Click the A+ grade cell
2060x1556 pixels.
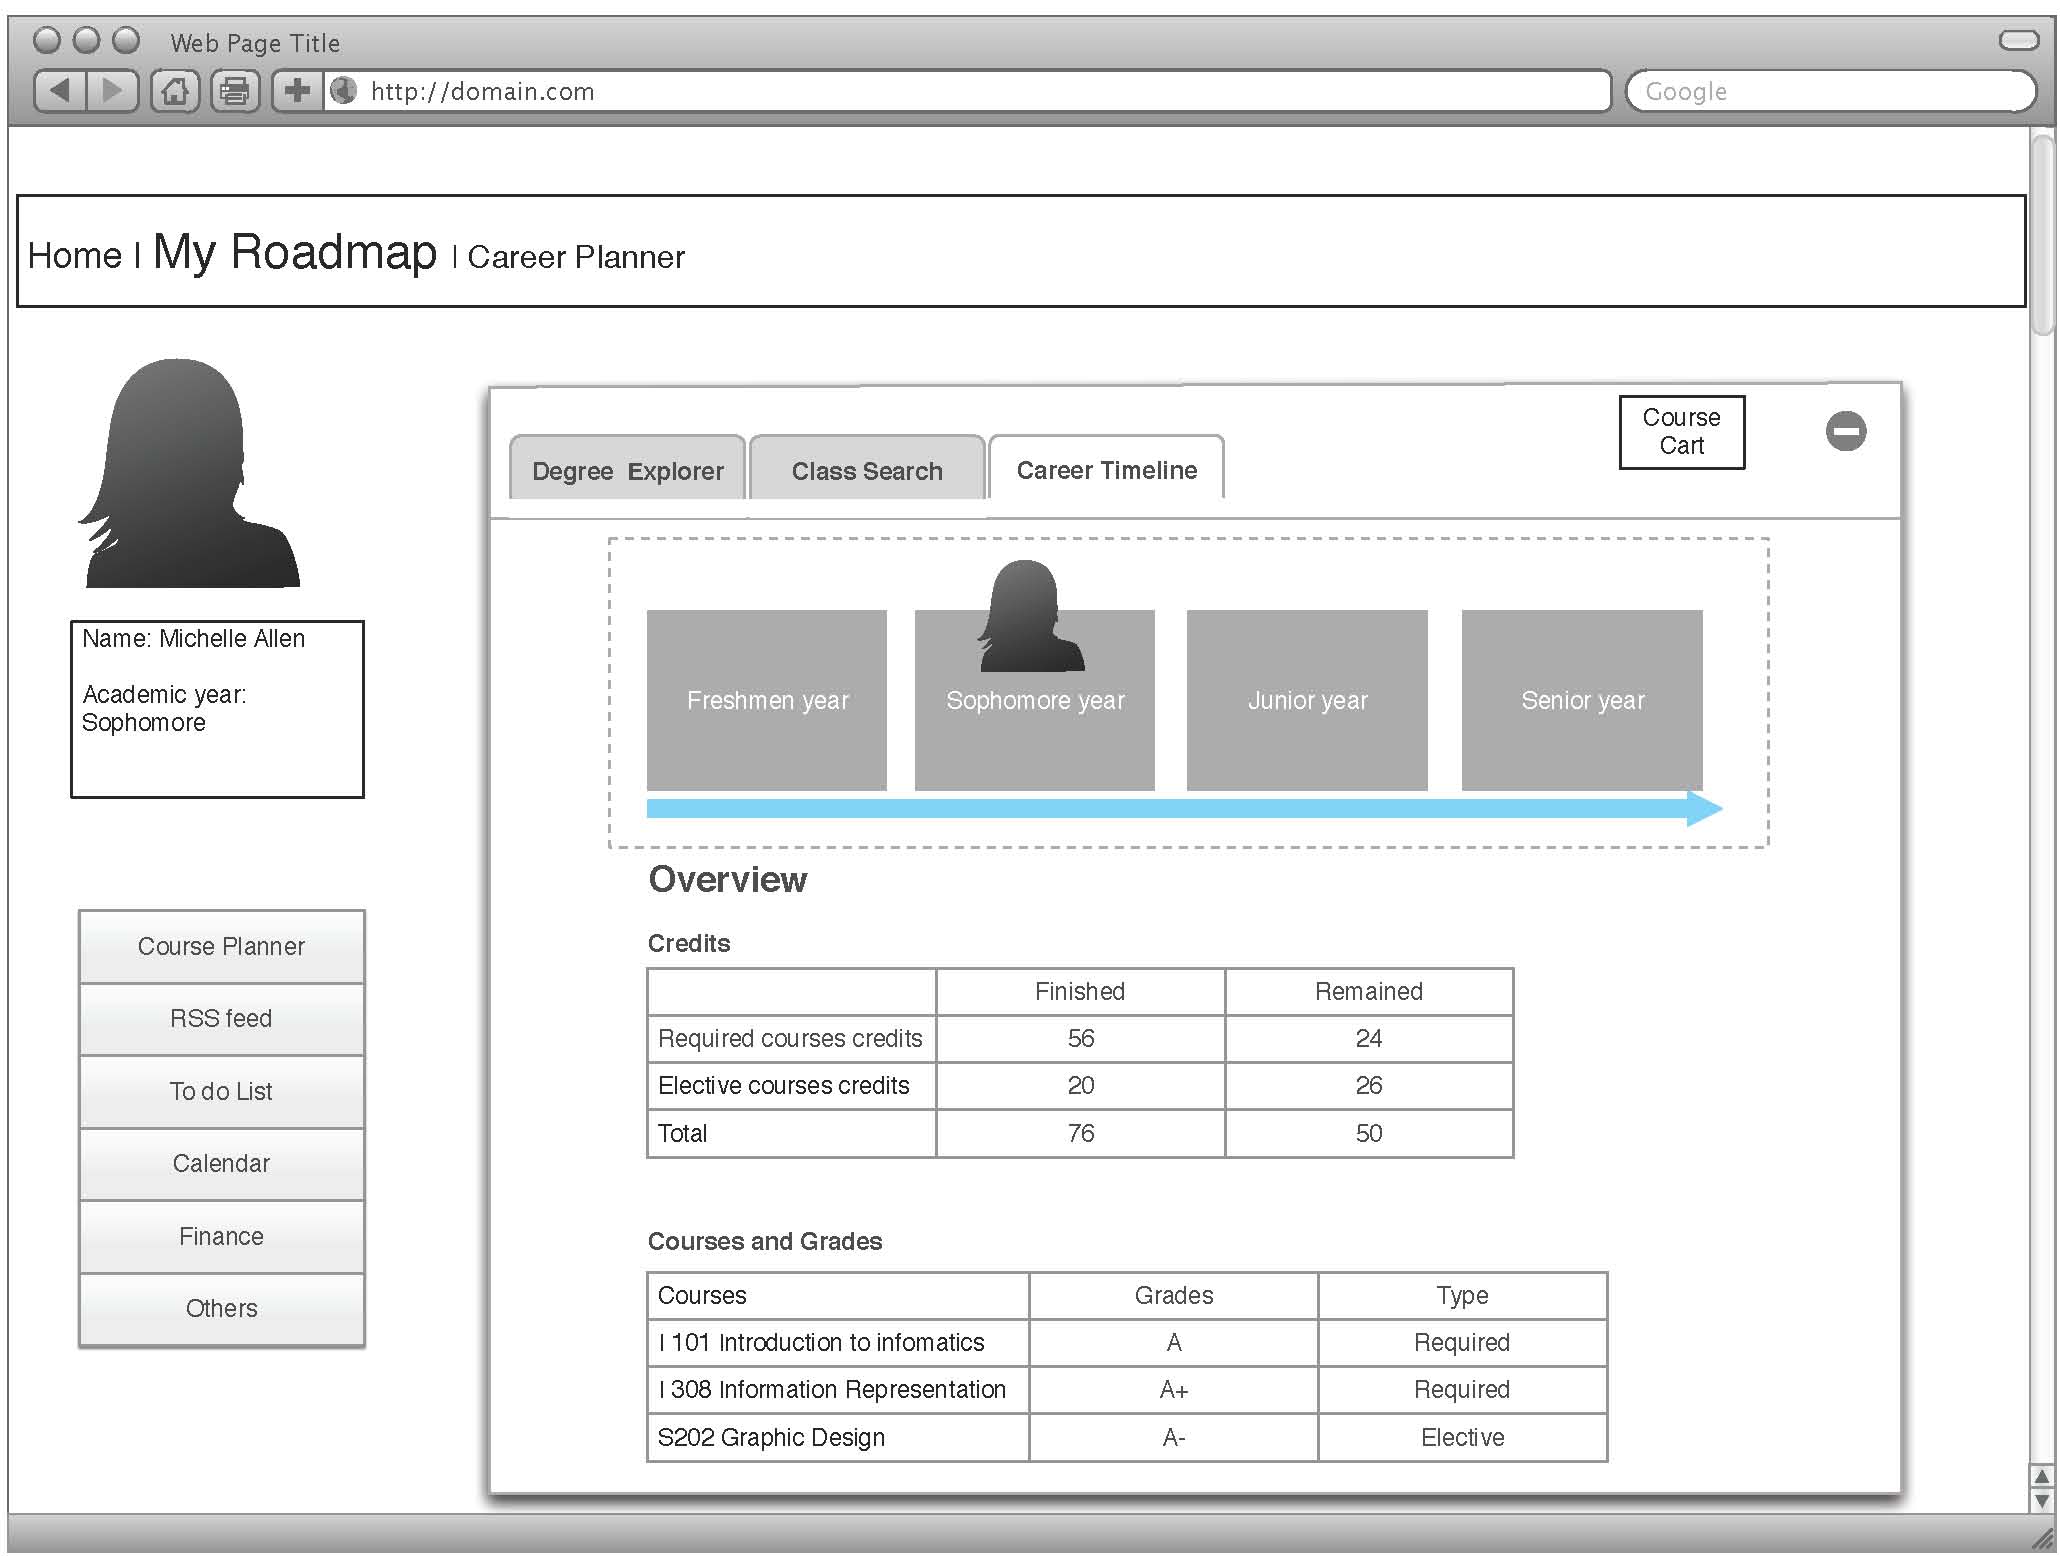point(1174,1389)
